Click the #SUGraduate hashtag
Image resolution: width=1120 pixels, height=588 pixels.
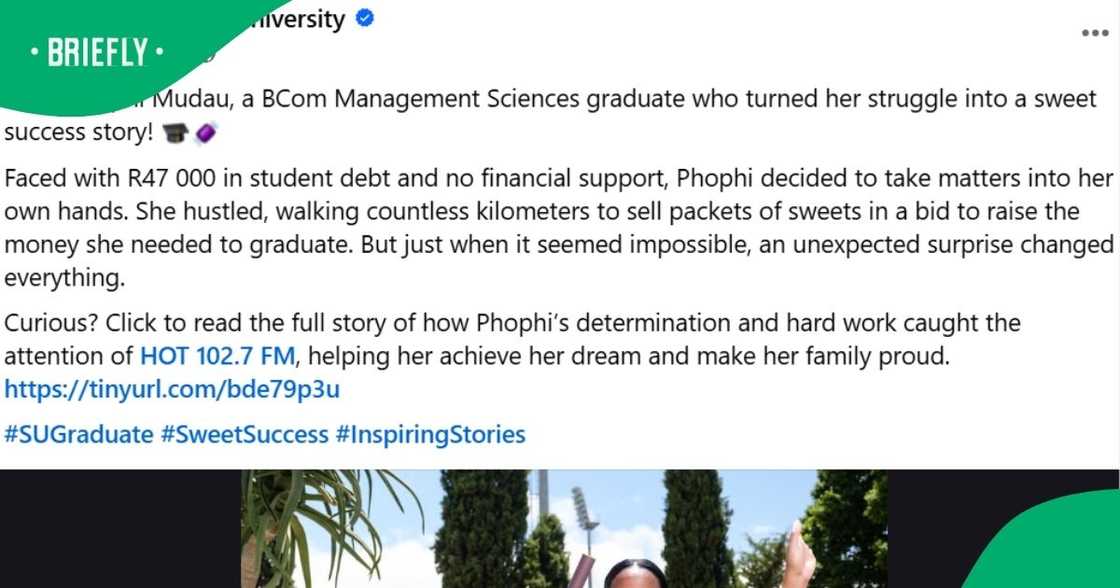pos(77,434)
